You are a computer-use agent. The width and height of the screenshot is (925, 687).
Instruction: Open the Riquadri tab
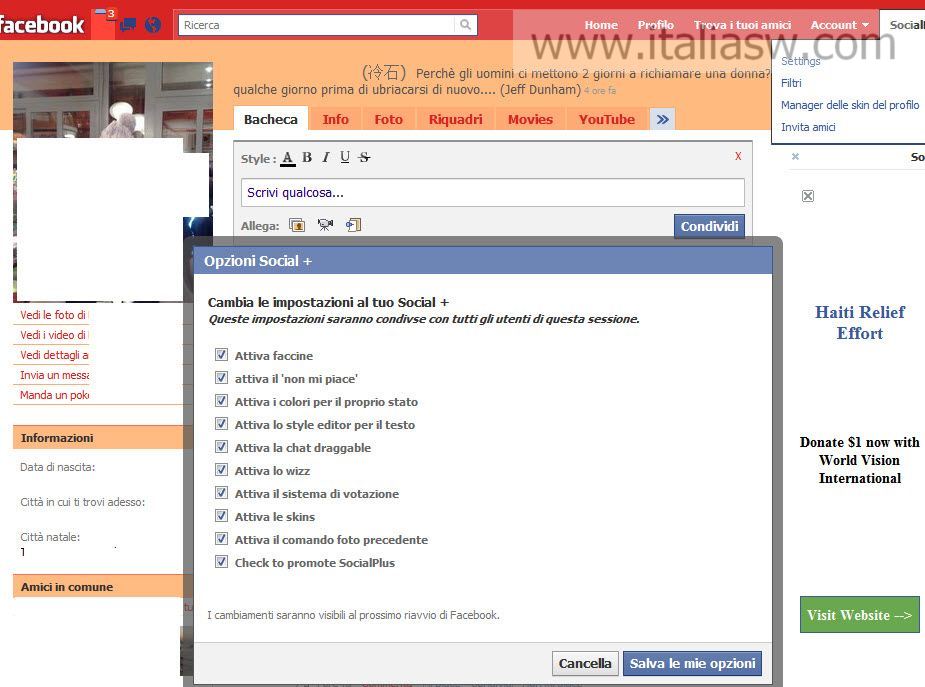(x=455, y=119)
